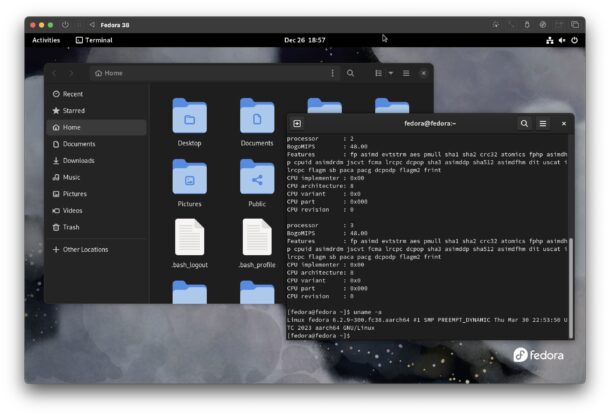Image resolution: width=610 pixels, height=416 pixels.
Task: Open the Files search magnifier icon
Action: coord(350,73)
